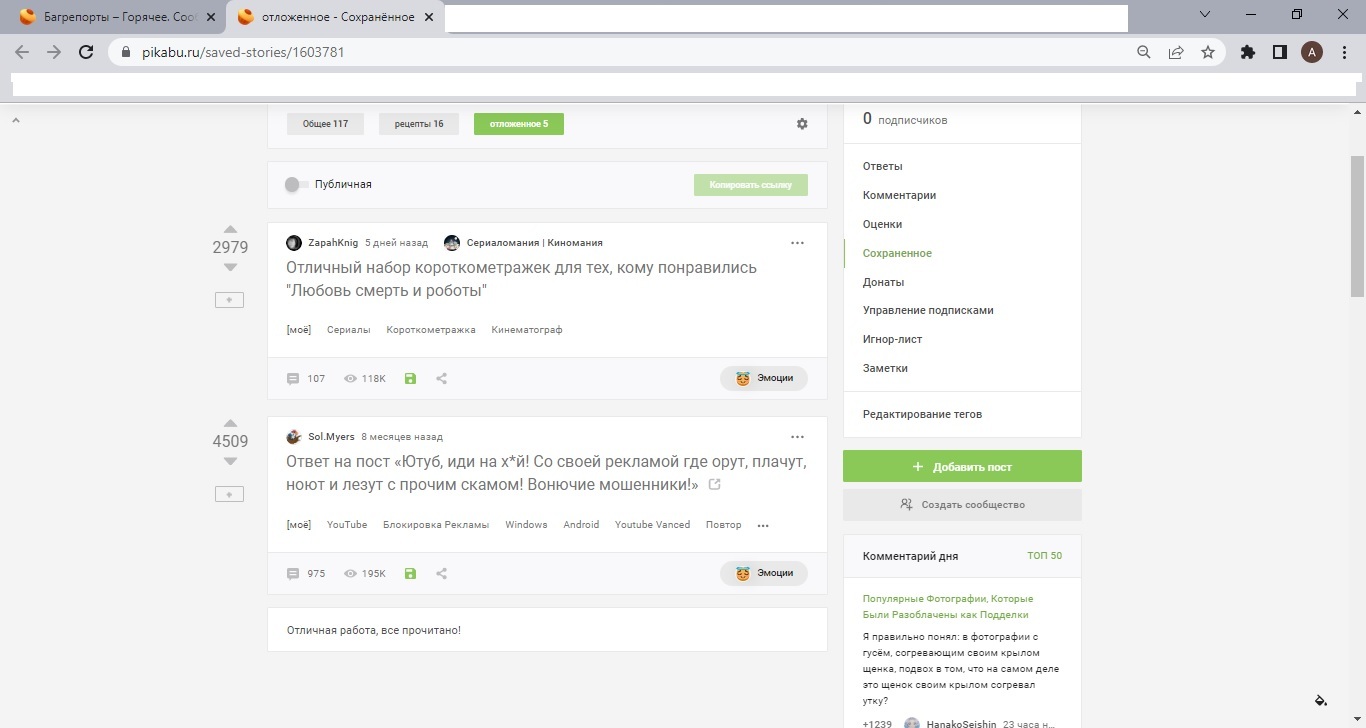
Task: Open the Популярные Фотографии comment-of-the-day link
Action: click(946, 606)
